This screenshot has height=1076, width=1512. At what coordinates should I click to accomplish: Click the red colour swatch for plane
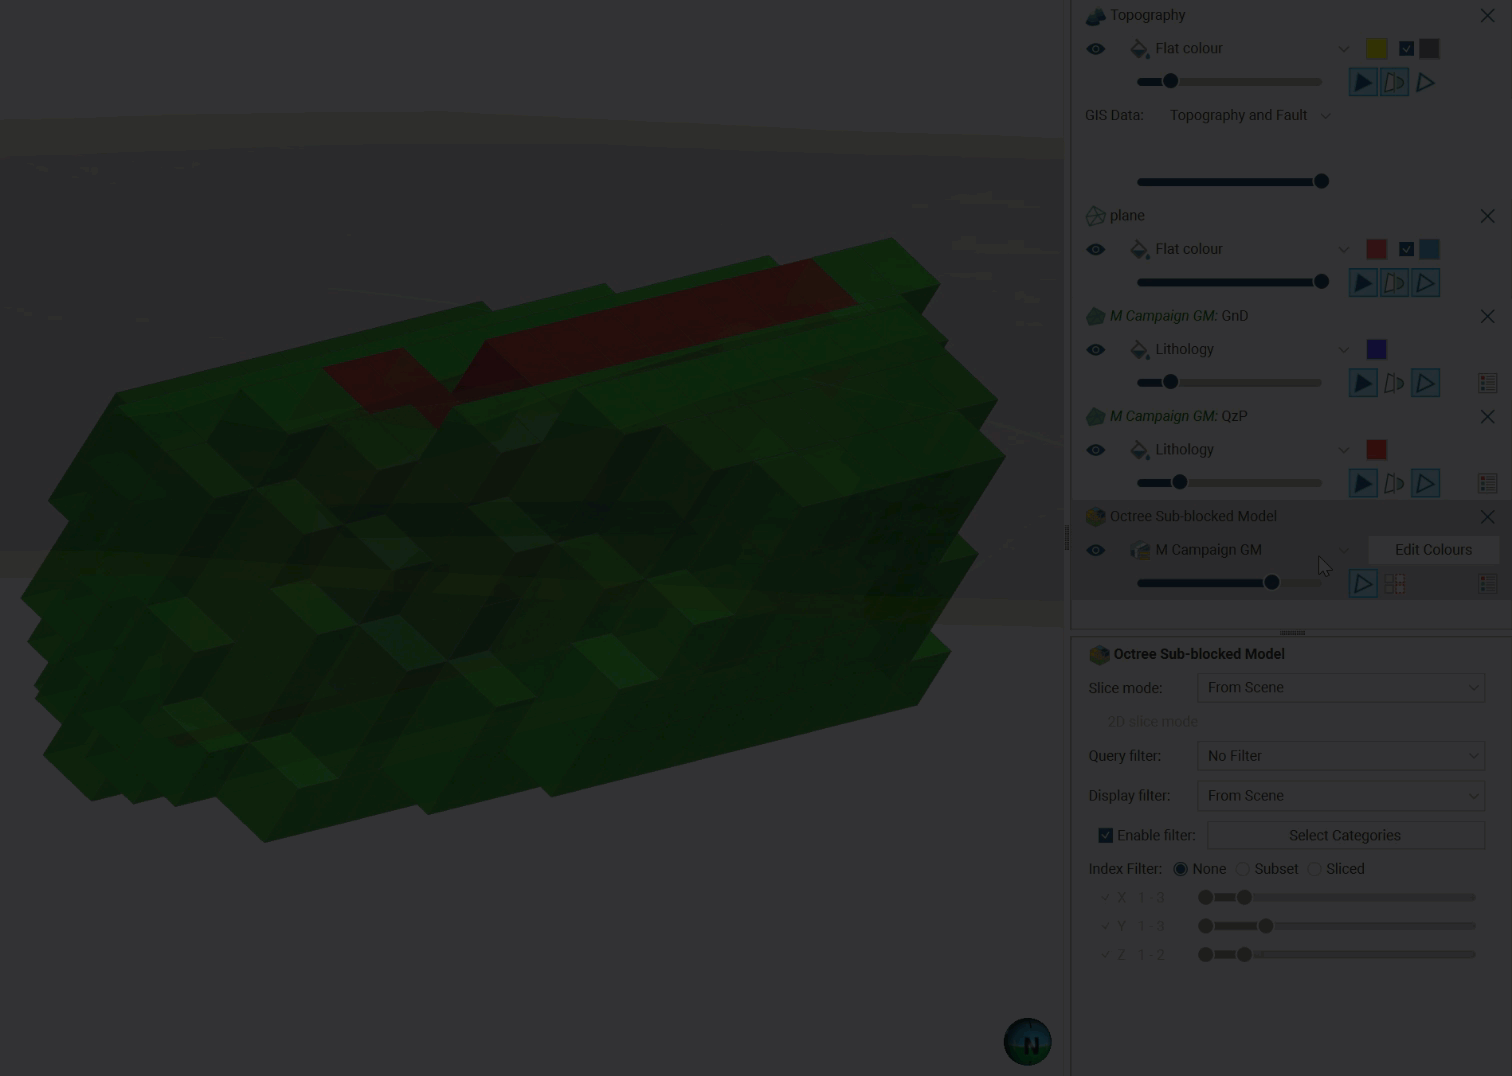pyautogui.click(x=1376, y=249)
